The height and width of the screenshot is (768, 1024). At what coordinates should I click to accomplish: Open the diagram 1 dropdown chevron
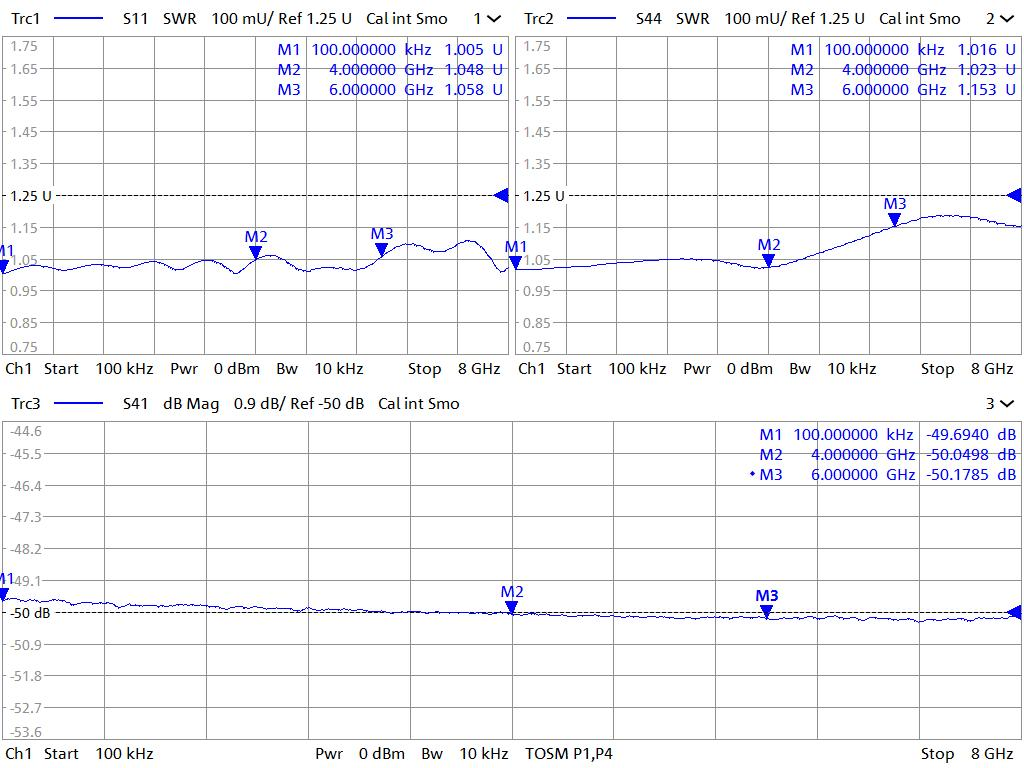click(494, 19)
